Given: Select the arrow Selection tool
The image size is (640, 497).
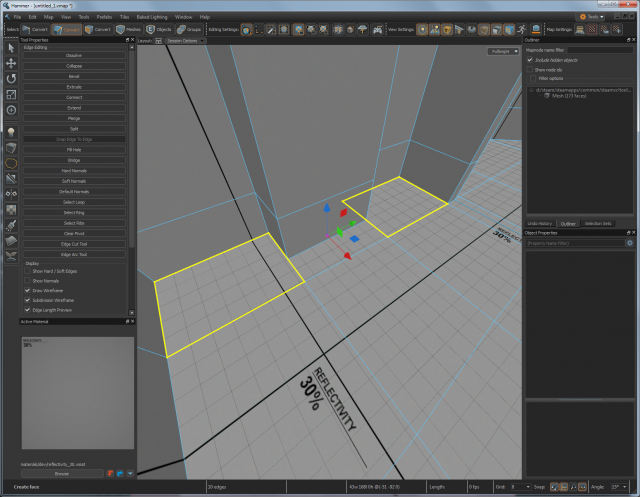Looking at the screenshot, I should click(x=11, y=48).
